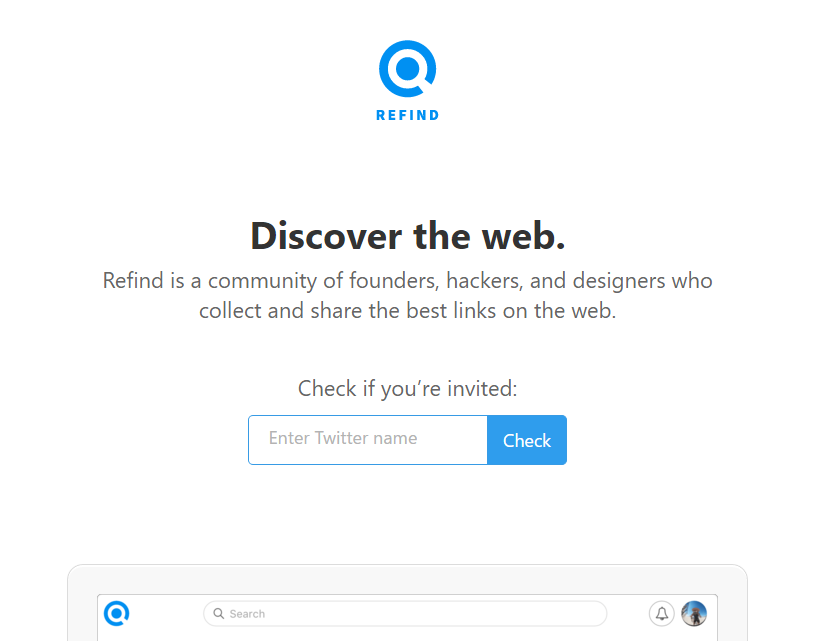
Task: Click the Search field in app preview
Action: pos(405,613)
